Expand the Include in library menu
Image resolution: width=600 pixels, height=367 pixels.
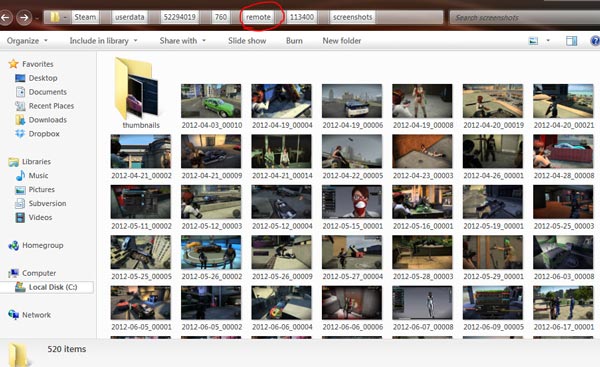(103, 41)
